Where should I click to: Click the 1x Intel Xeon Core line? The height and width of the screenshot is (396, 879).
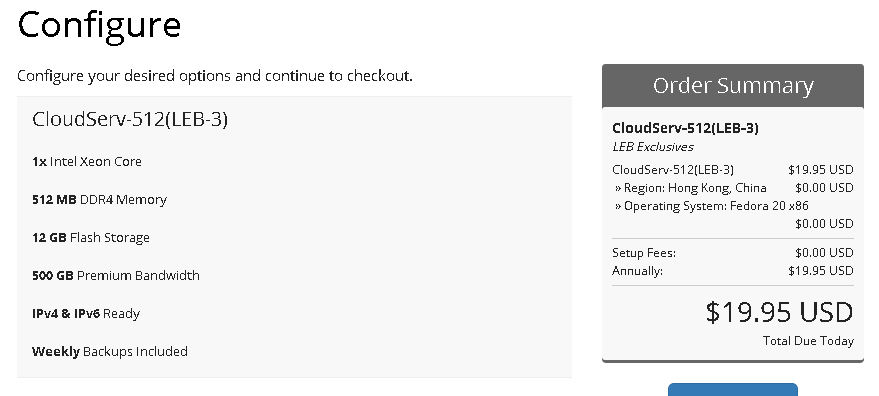tap(87, 162)
